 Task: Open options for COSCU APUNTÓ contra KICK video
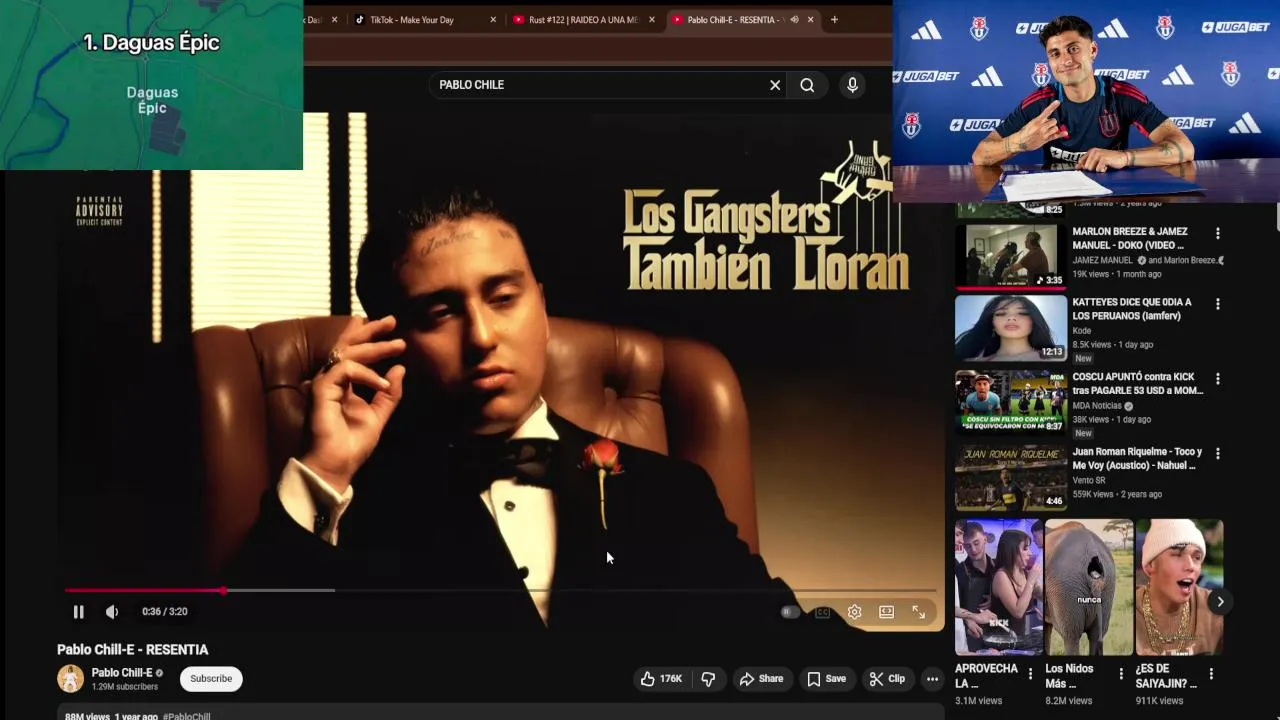coord(1217,379)
